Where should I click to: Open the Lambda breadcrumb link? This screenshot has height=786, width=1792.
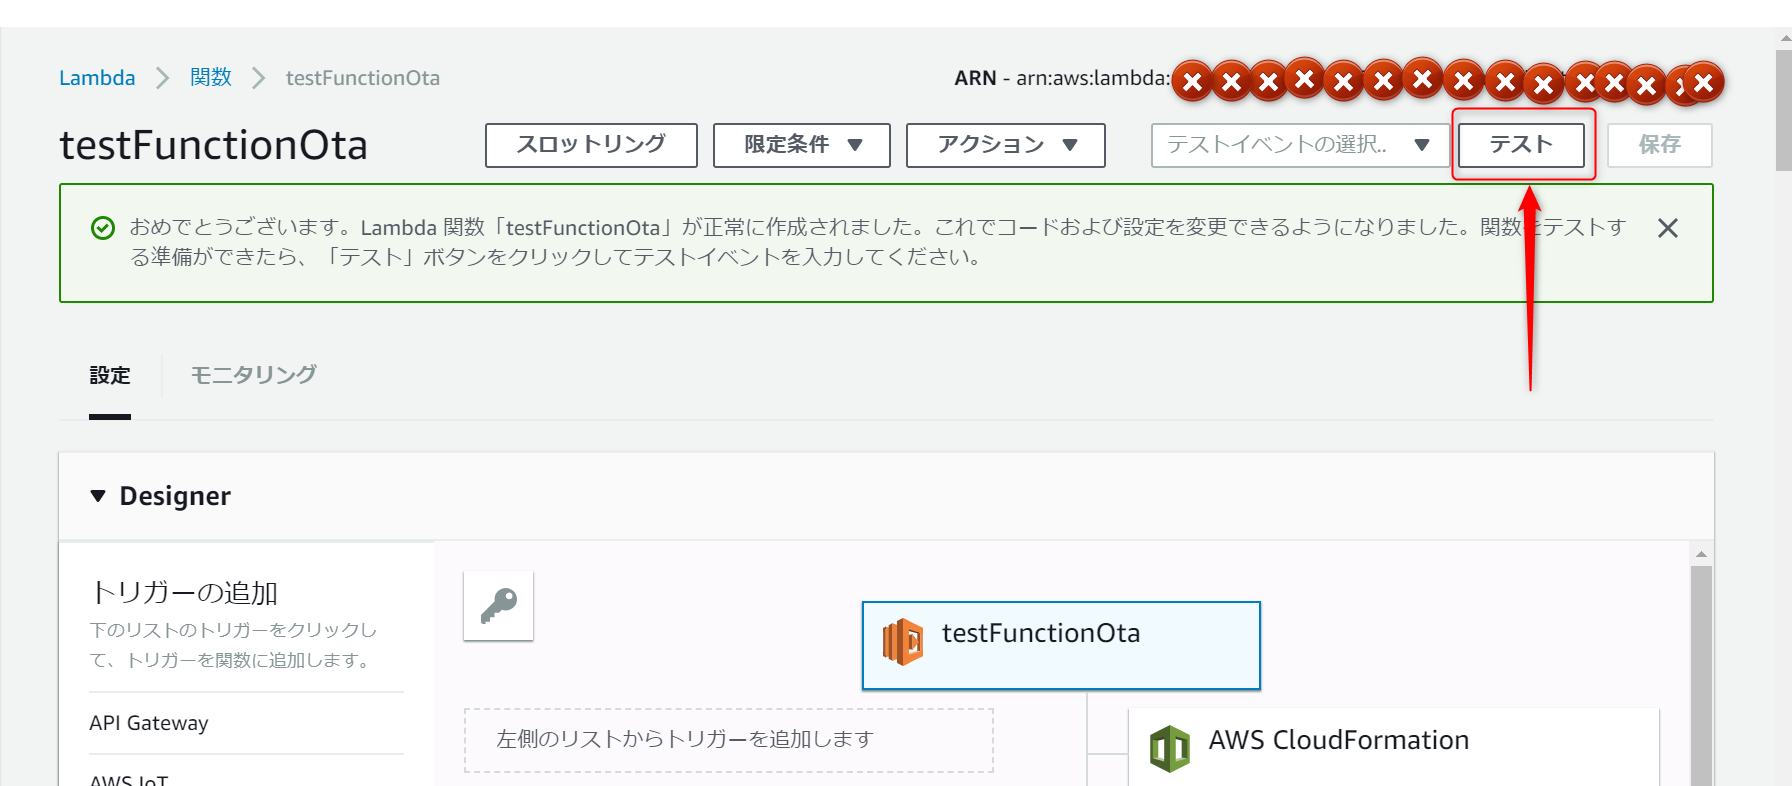97,78
